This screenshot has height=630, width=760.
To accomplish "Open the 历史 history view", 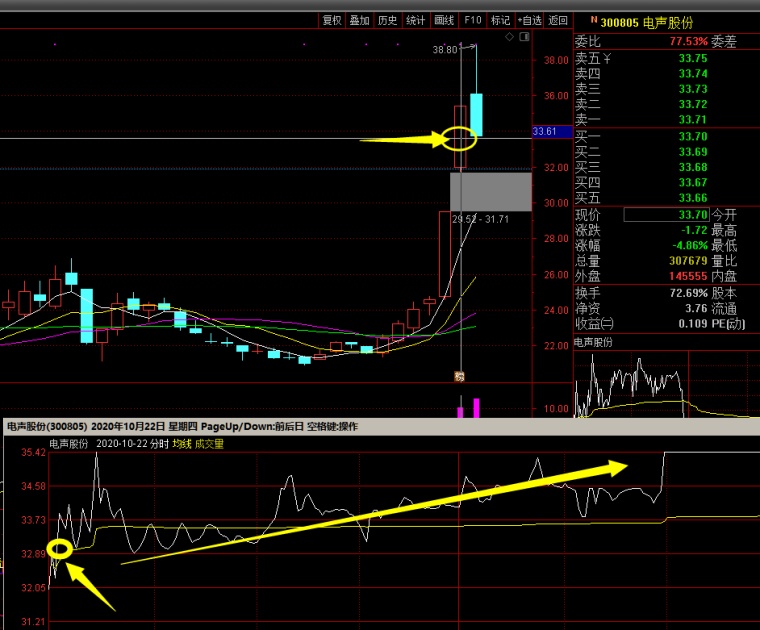I will tap(388, 20).
